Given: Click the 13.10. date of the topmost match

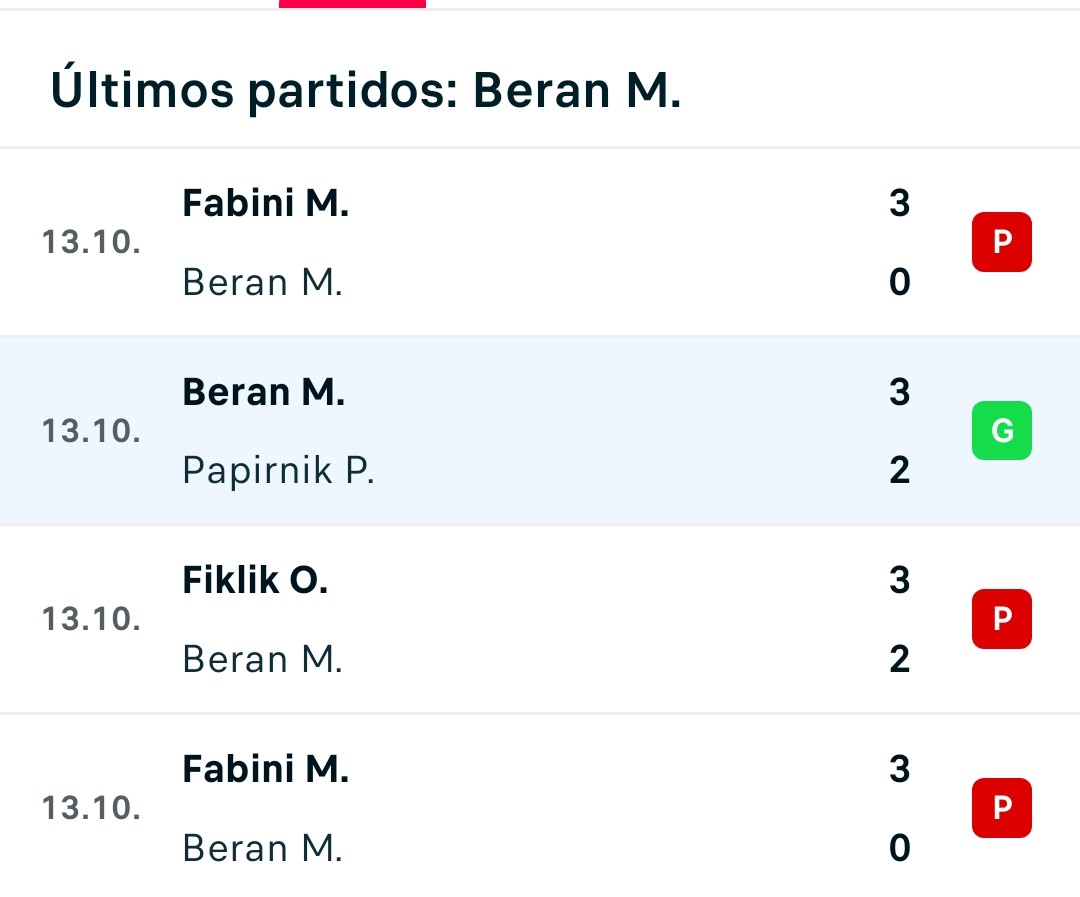Looking at the screenshot, I should tap(91, 243).
